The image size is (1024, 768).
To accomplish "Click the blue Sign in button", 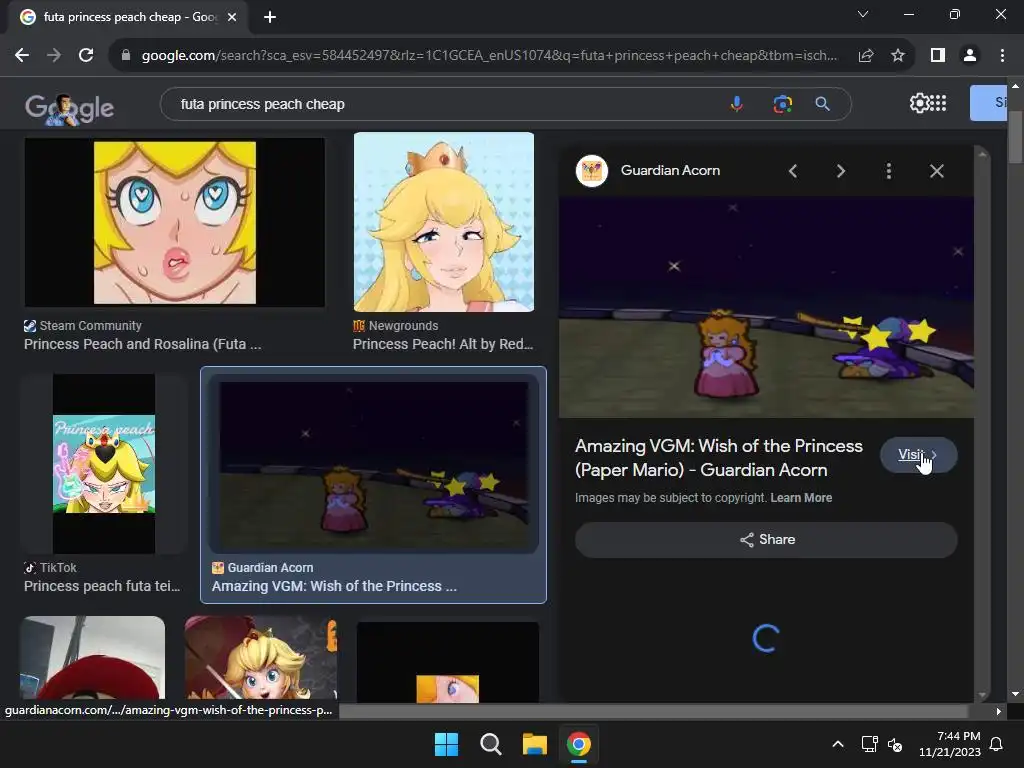I will (x=988, y=103).
